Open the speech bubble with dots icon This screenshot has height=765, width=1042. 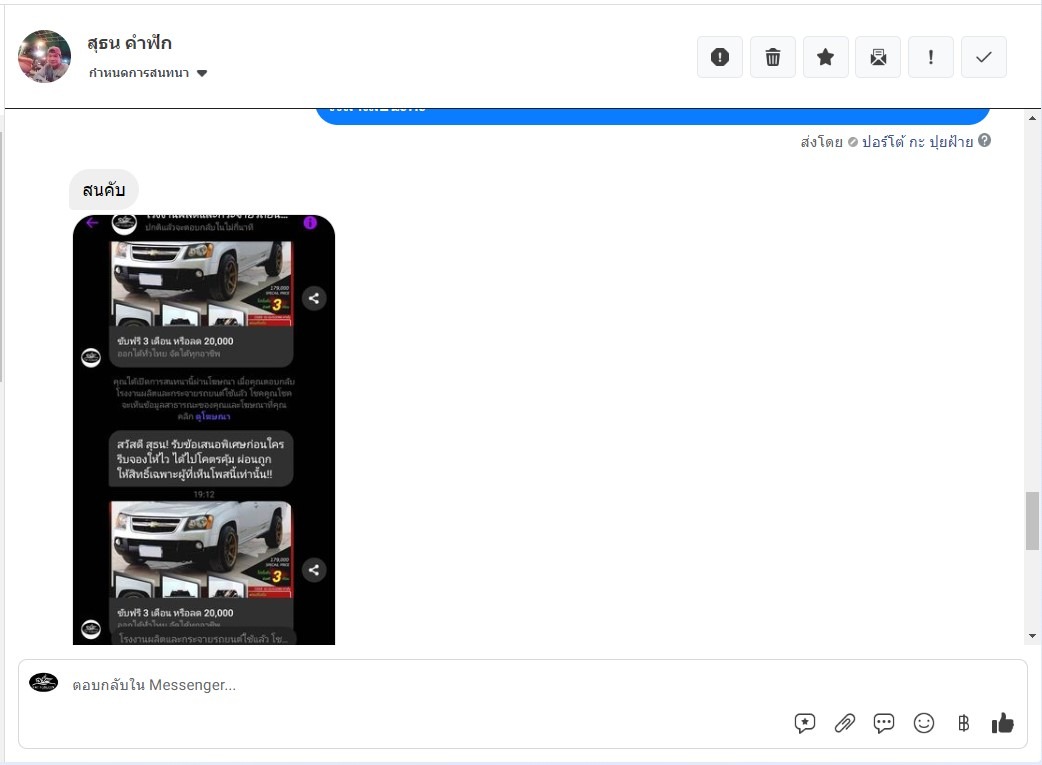point(884,723)
